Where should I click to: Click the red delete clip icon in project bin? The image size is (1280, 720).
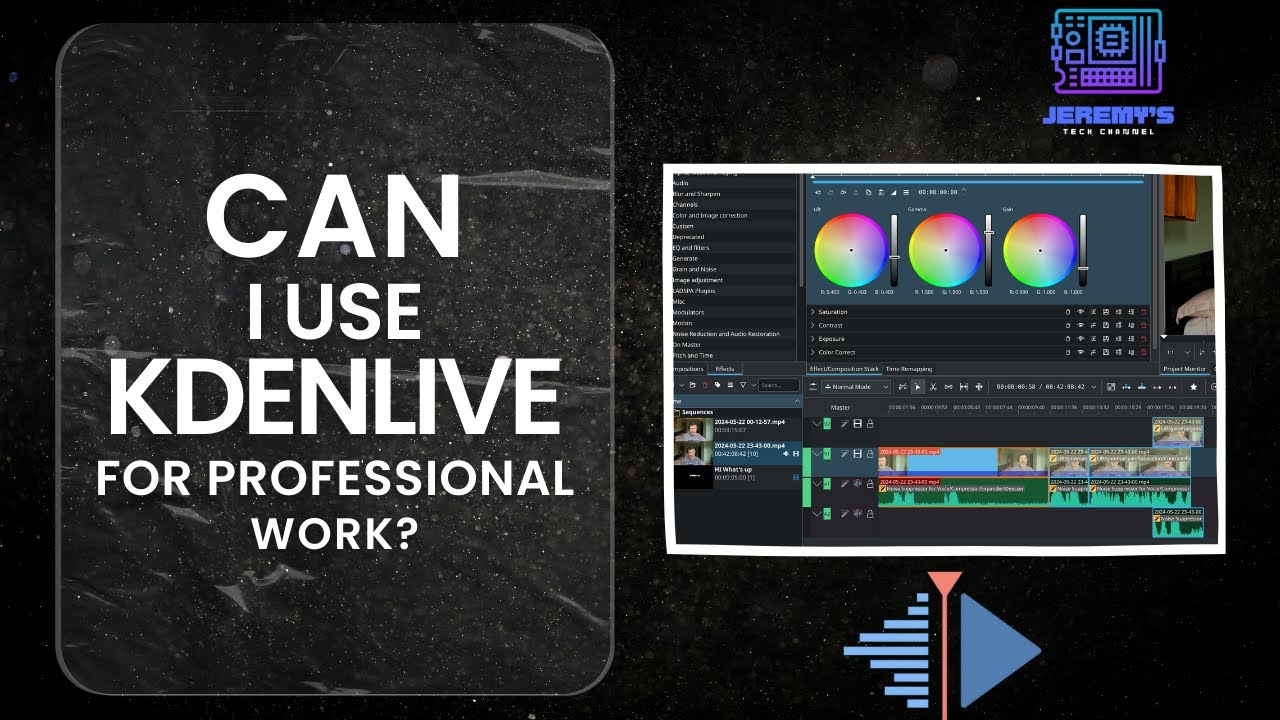coord(705,385)
